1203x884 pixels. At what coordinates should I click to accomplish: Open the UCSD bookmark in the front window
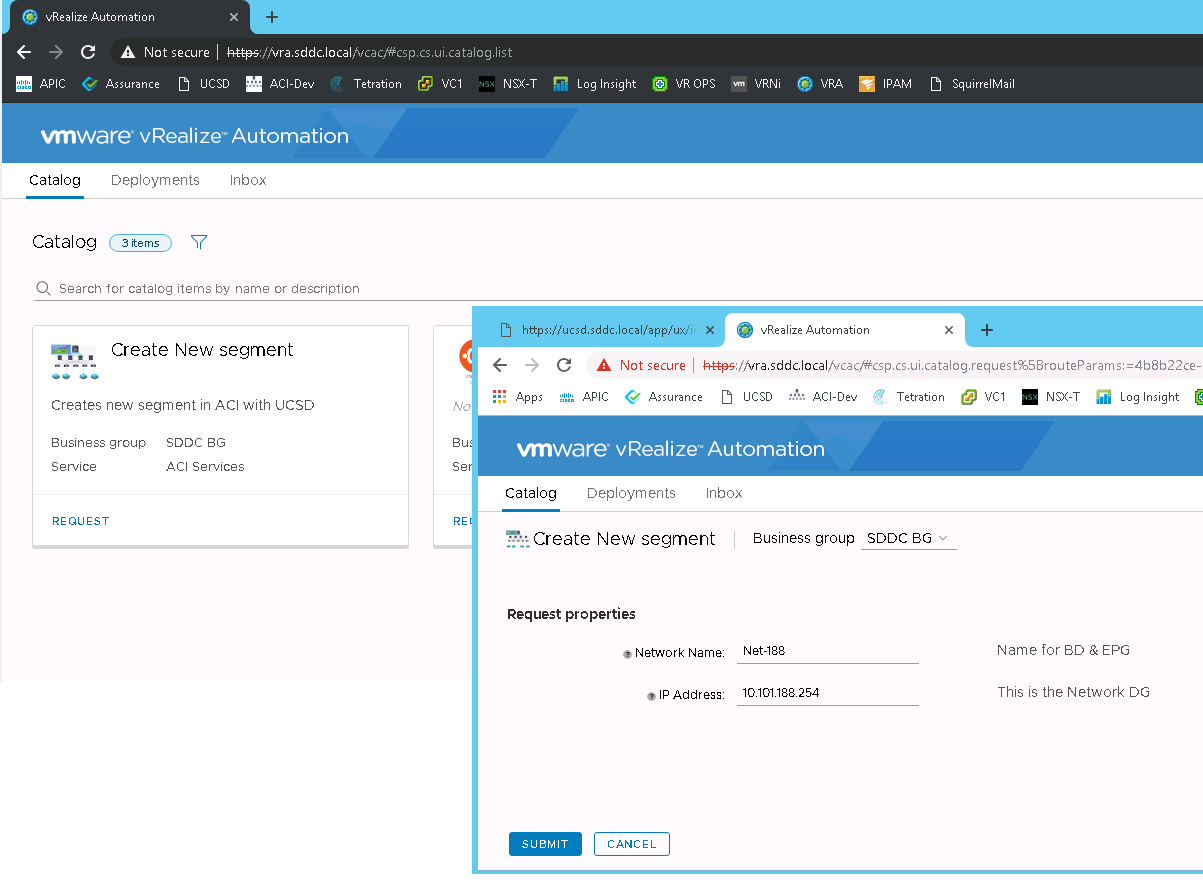tap(746, 397)
